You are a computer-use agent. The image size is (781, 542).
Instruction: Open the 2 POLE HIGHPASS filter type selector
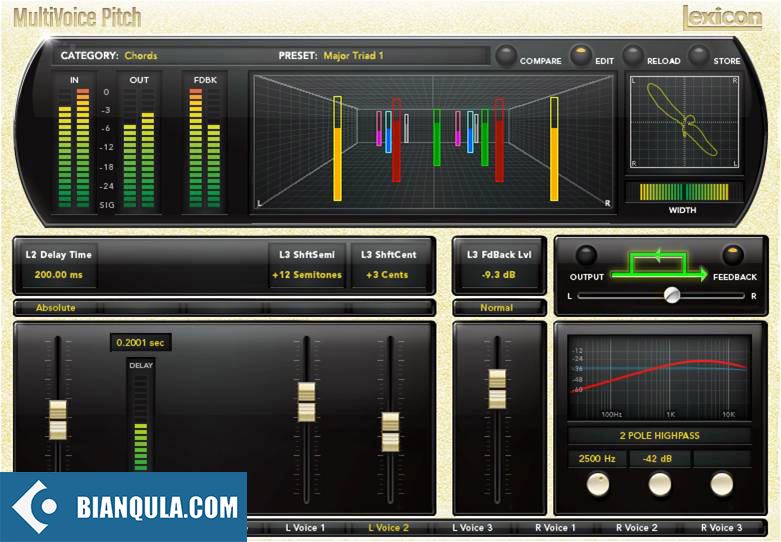pyautogui.click(x=659, y=435)
